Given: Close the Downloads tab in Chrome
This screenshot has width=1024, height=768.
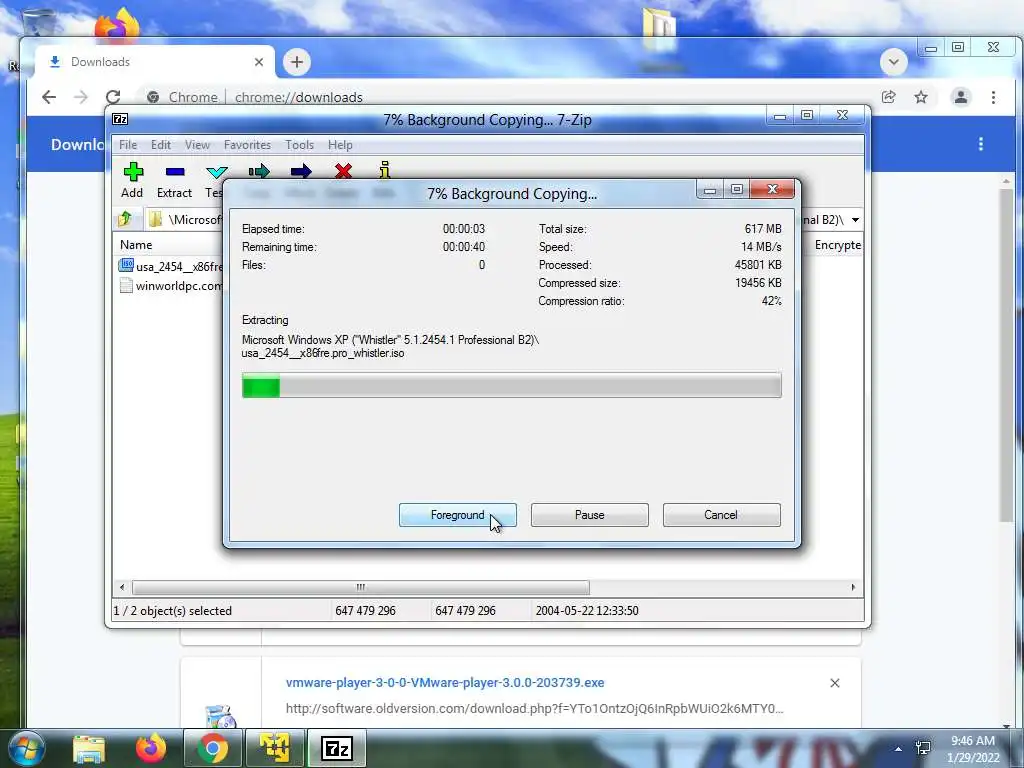Looking at the screenshot, I should [259, 62].
